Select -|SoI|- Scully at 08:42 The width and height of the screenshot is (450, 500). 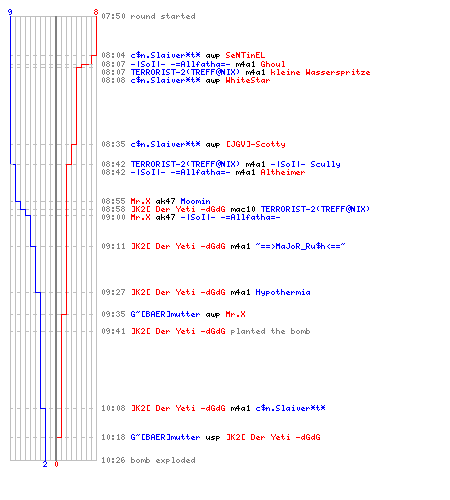point(305,164)
